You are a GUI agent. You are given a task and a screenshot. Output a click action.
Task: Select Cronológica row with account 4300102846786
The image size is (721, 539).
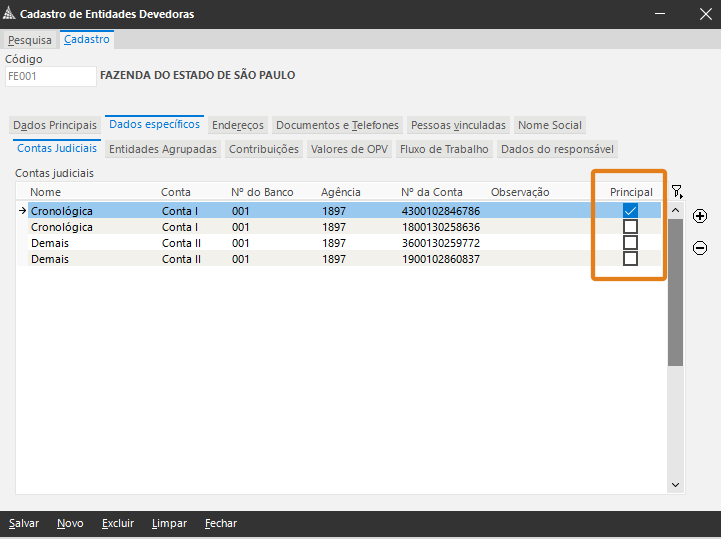click(344, 211)
